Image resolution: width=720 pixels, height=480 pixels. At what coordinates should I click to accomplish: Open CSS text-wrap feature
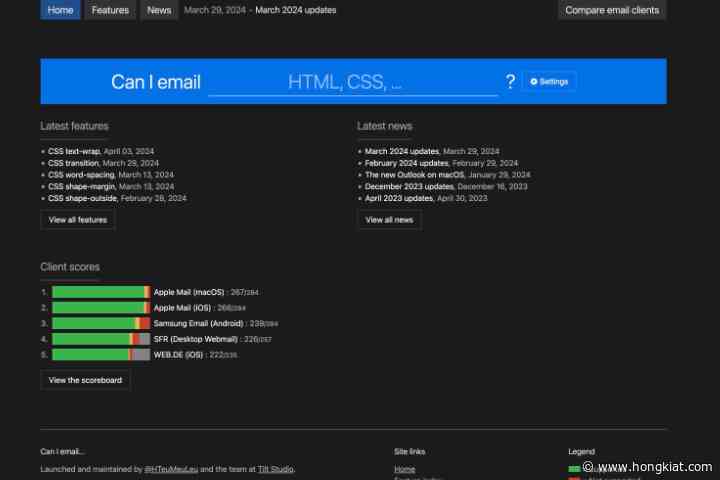point(74,151)
